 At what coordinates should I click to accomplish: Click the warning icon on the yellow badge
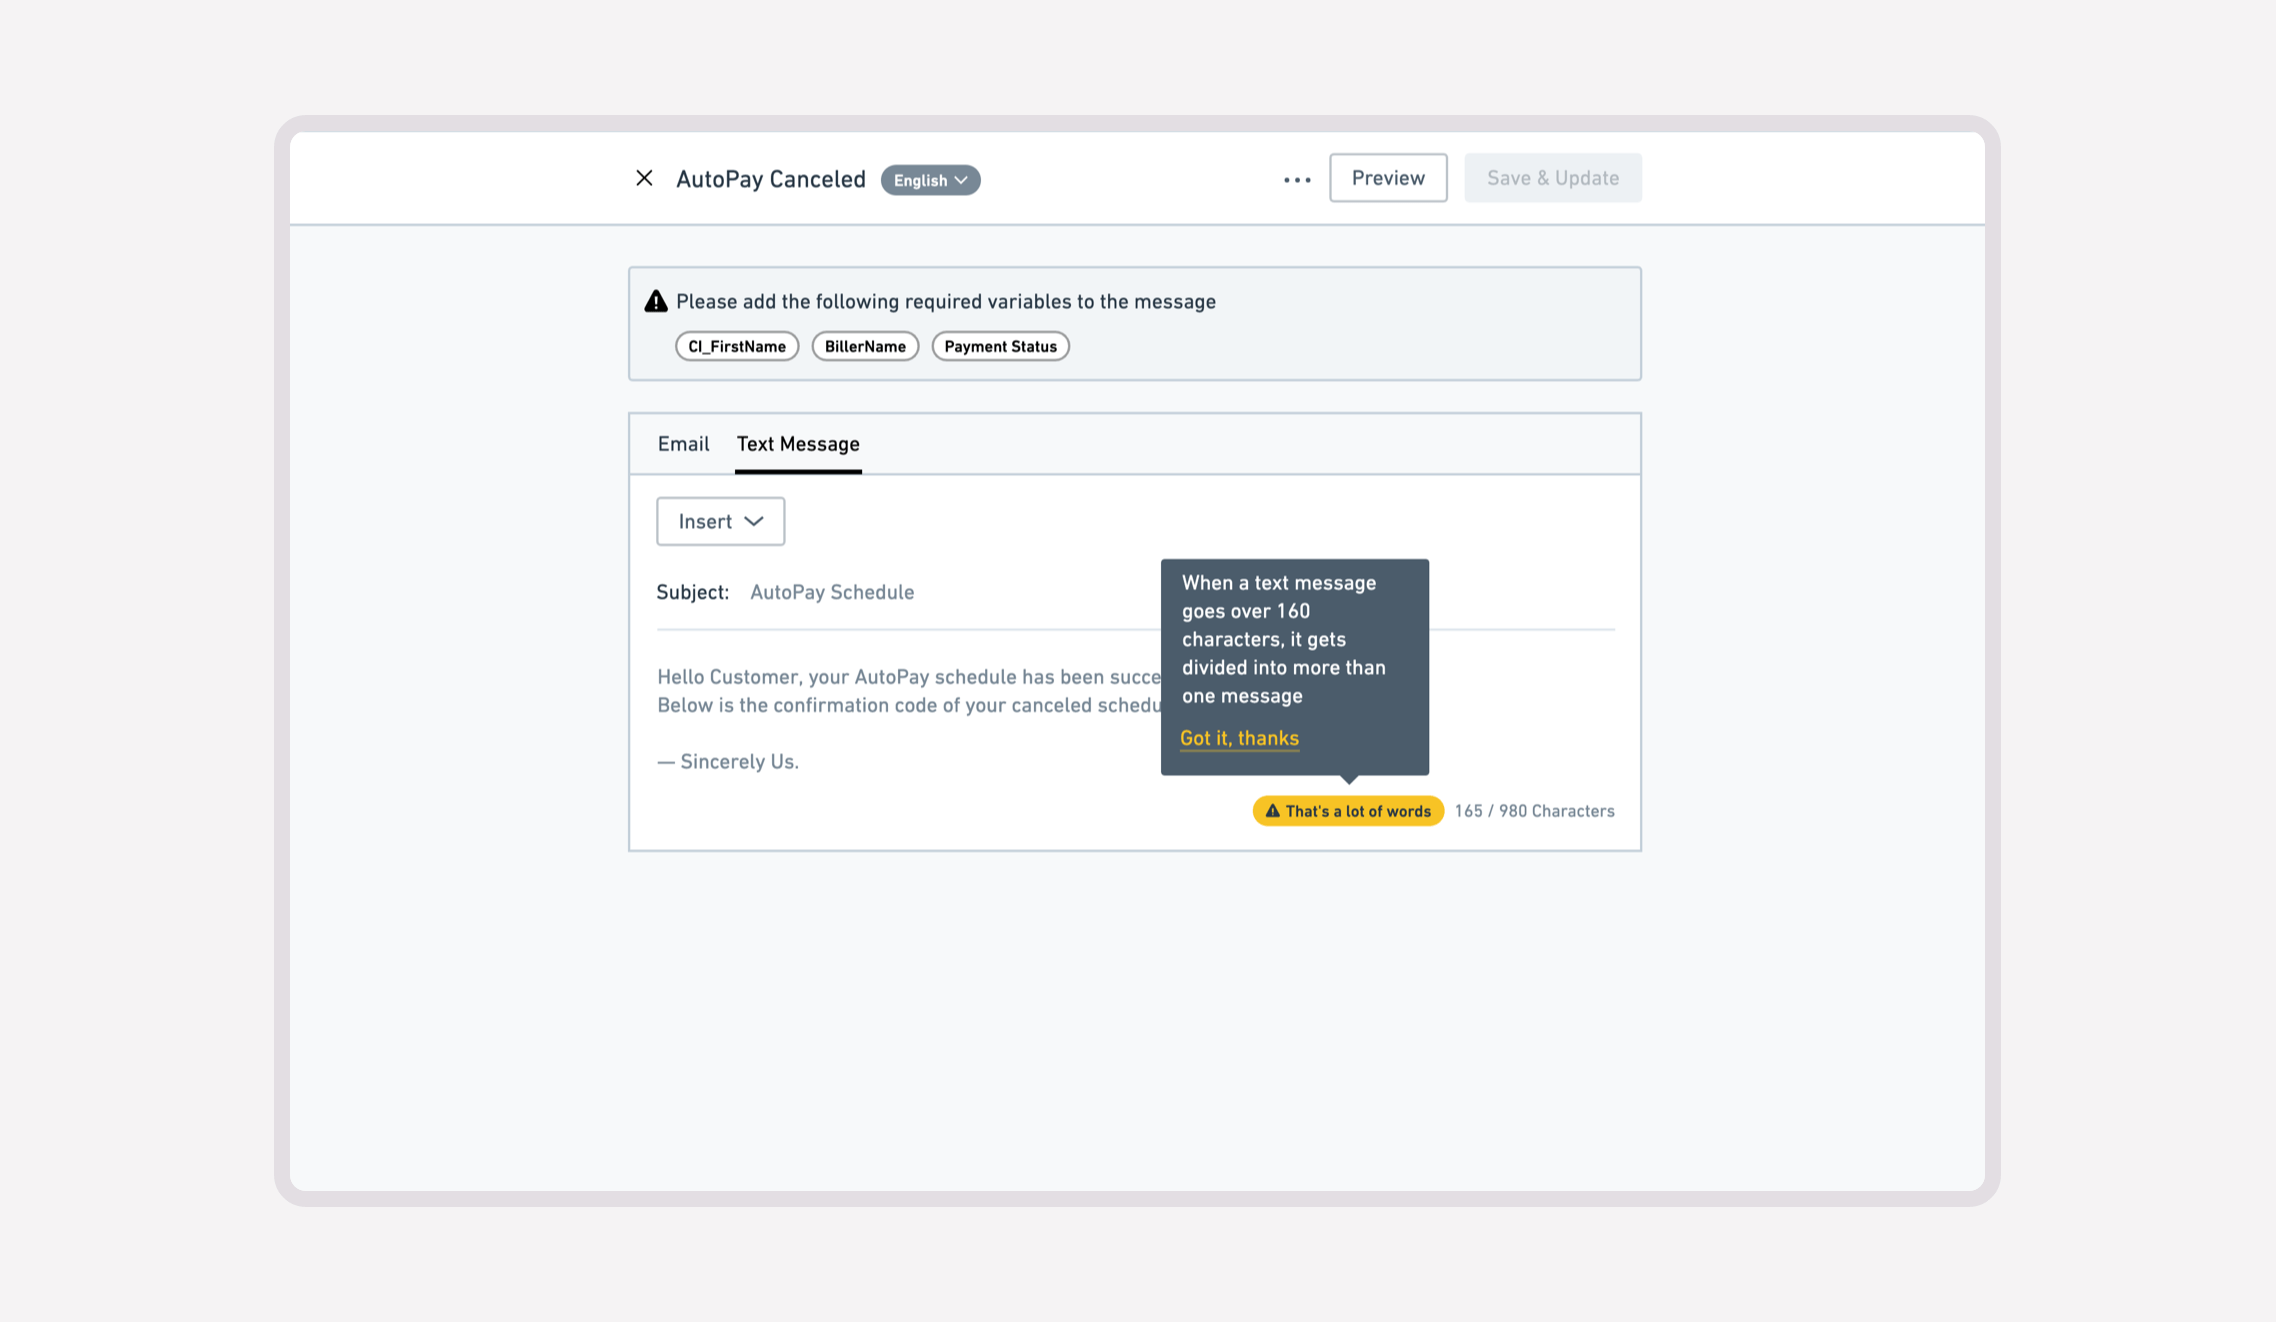click(x=1272, y=811)
